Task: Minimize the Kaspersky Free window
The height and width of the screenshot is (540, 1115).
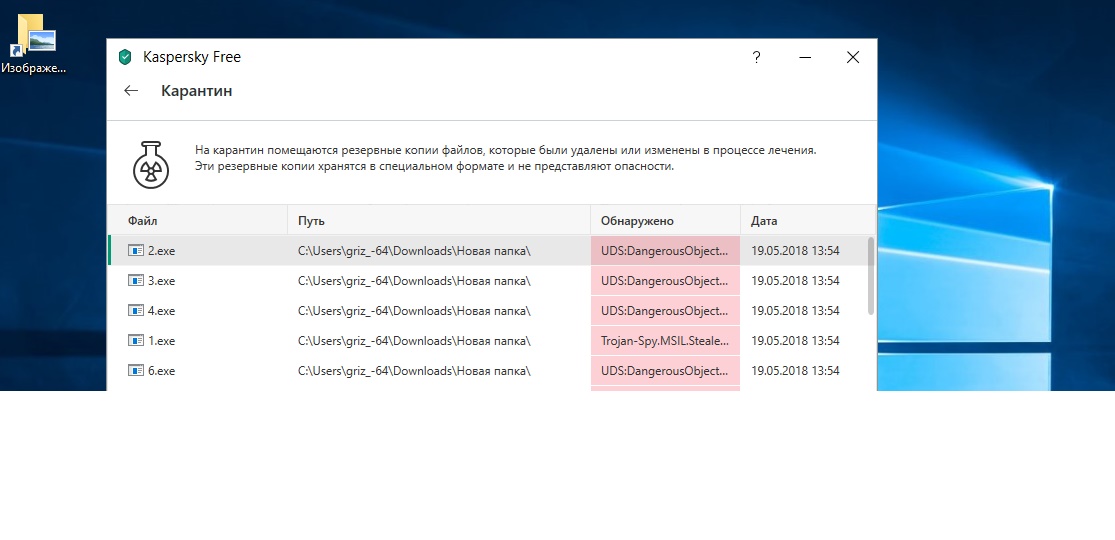Action: pyautogui.click(x=805, y=58)
